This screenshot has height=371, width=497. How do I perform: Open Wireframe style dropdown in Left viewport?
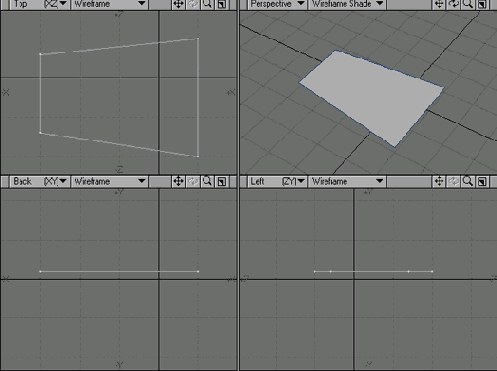tap(347, 181)
